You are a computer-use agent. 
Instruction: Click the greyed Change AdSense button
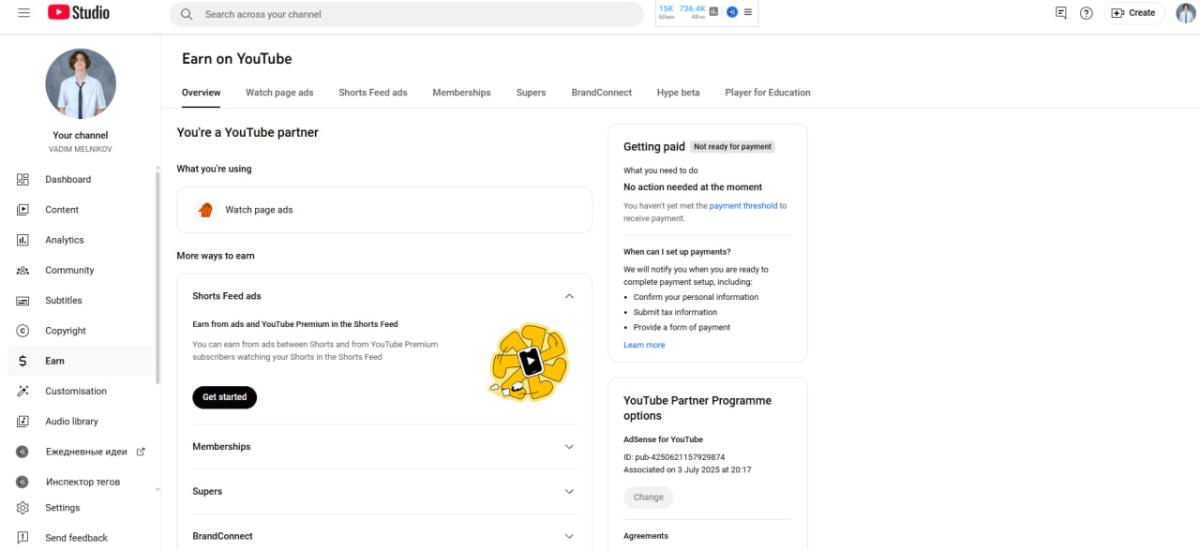648,497
